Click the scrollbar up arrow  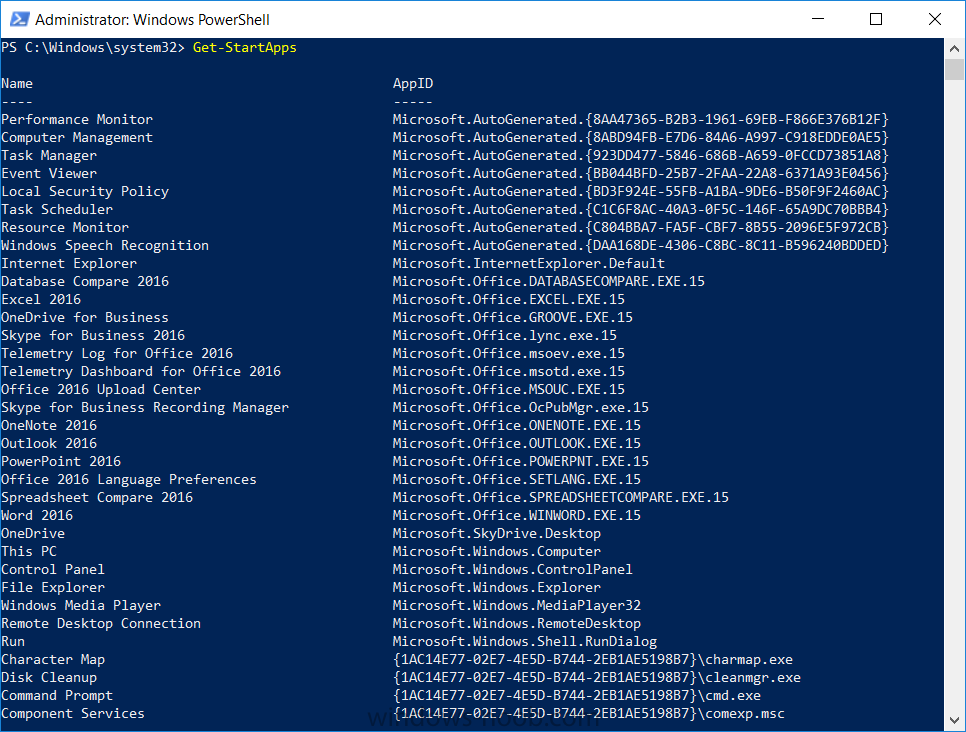click(x=954, y=48)
